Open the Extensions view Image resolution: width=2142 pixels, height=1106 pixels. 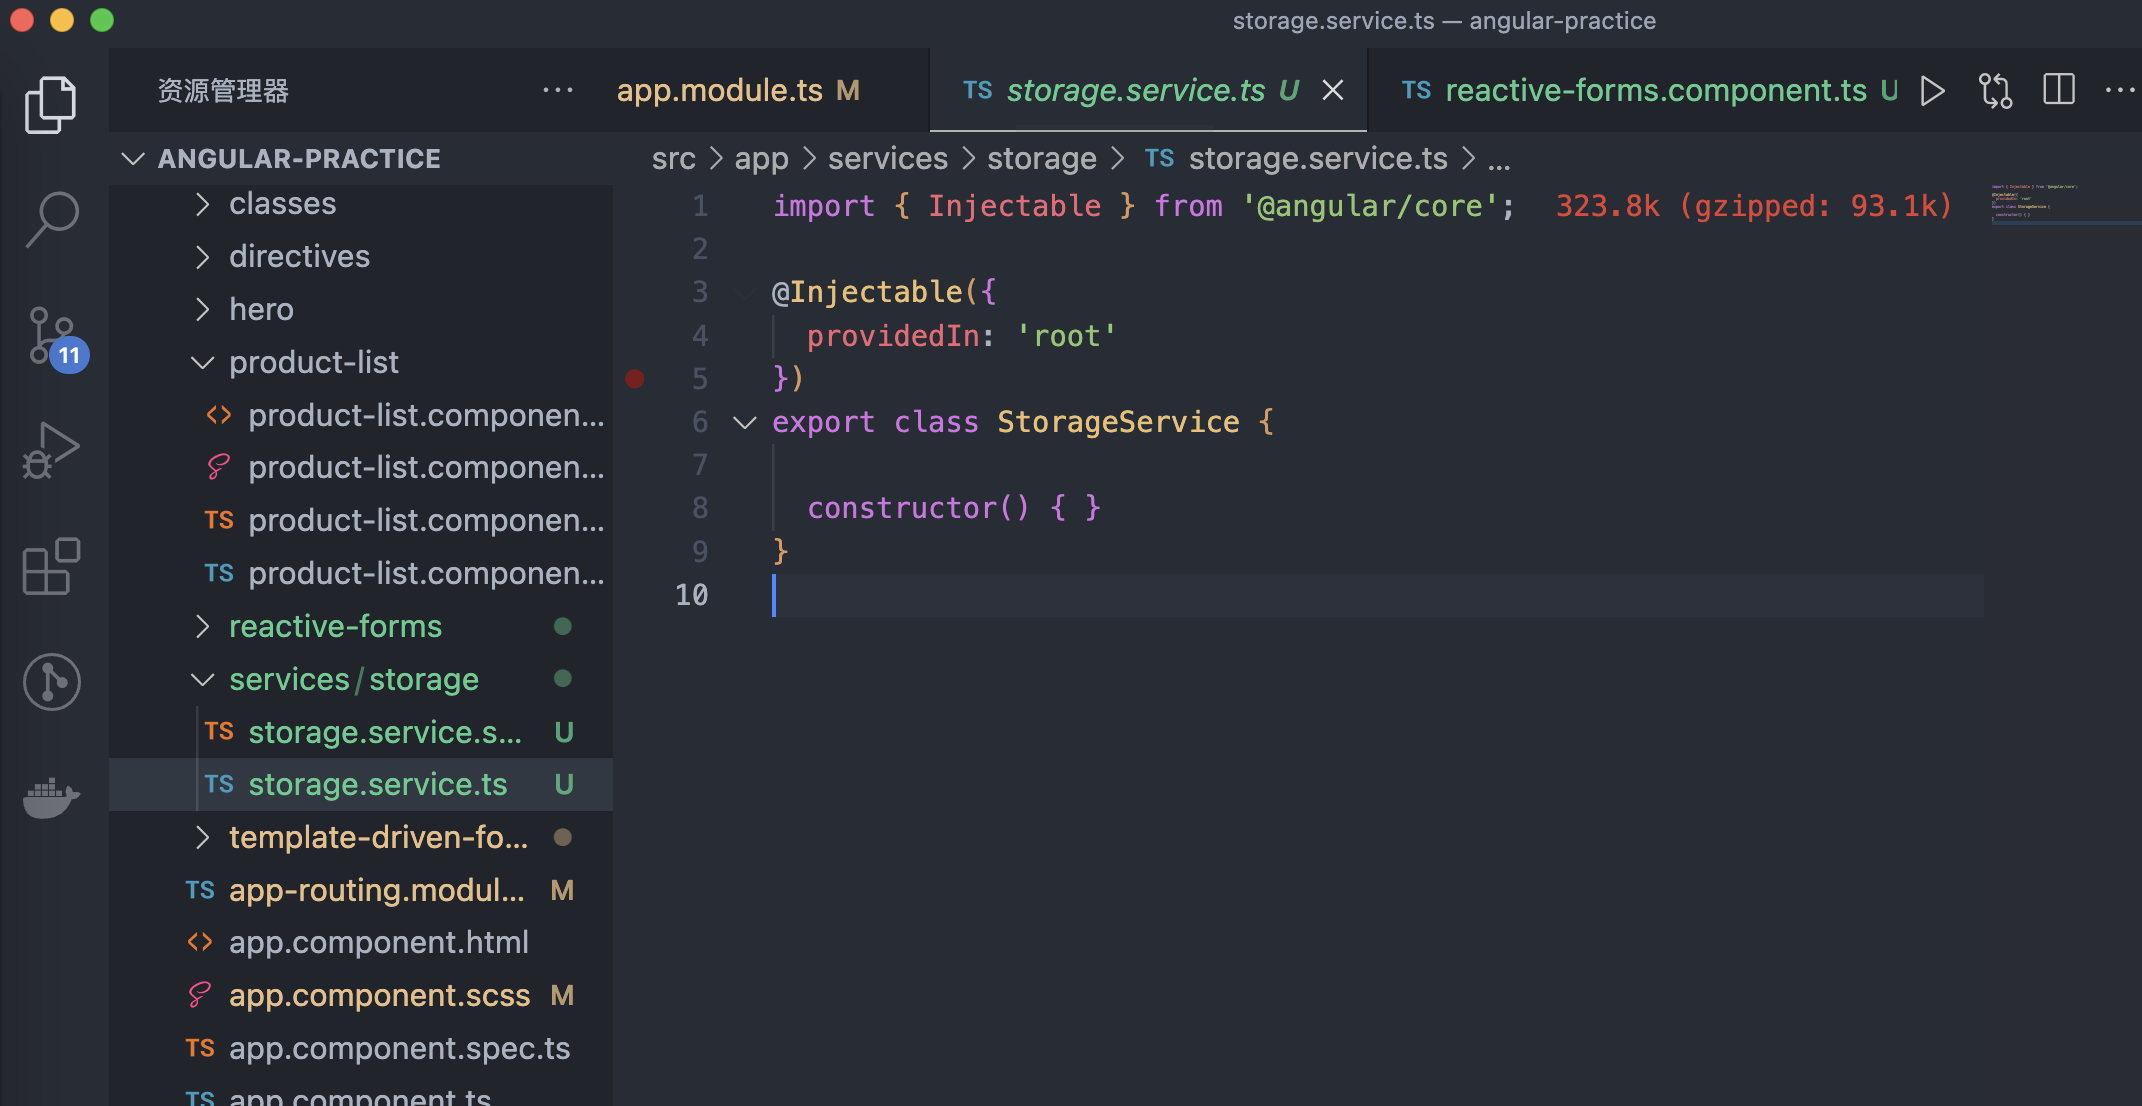pos(50,566)
